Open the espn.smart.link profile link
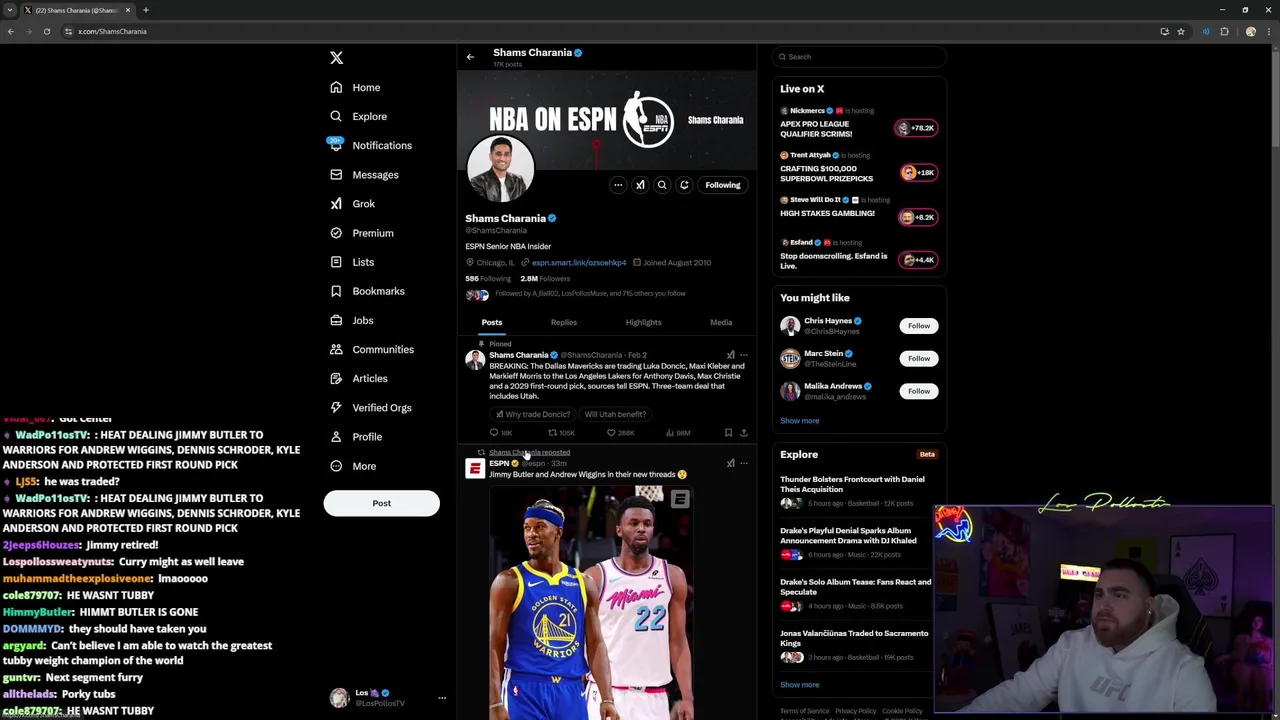The width and height of the screenshot is (1280, 720). click(579, 263)
